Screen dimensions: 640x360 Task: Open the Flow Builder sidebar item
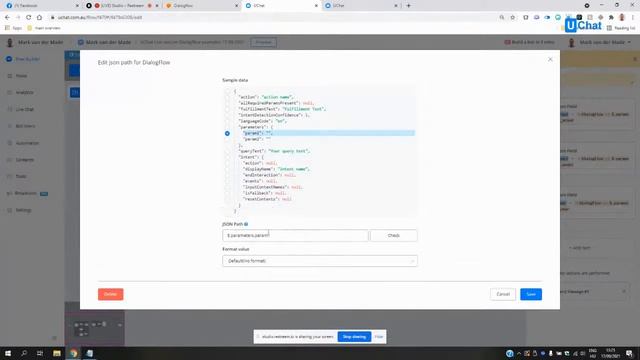click(23, 59)
